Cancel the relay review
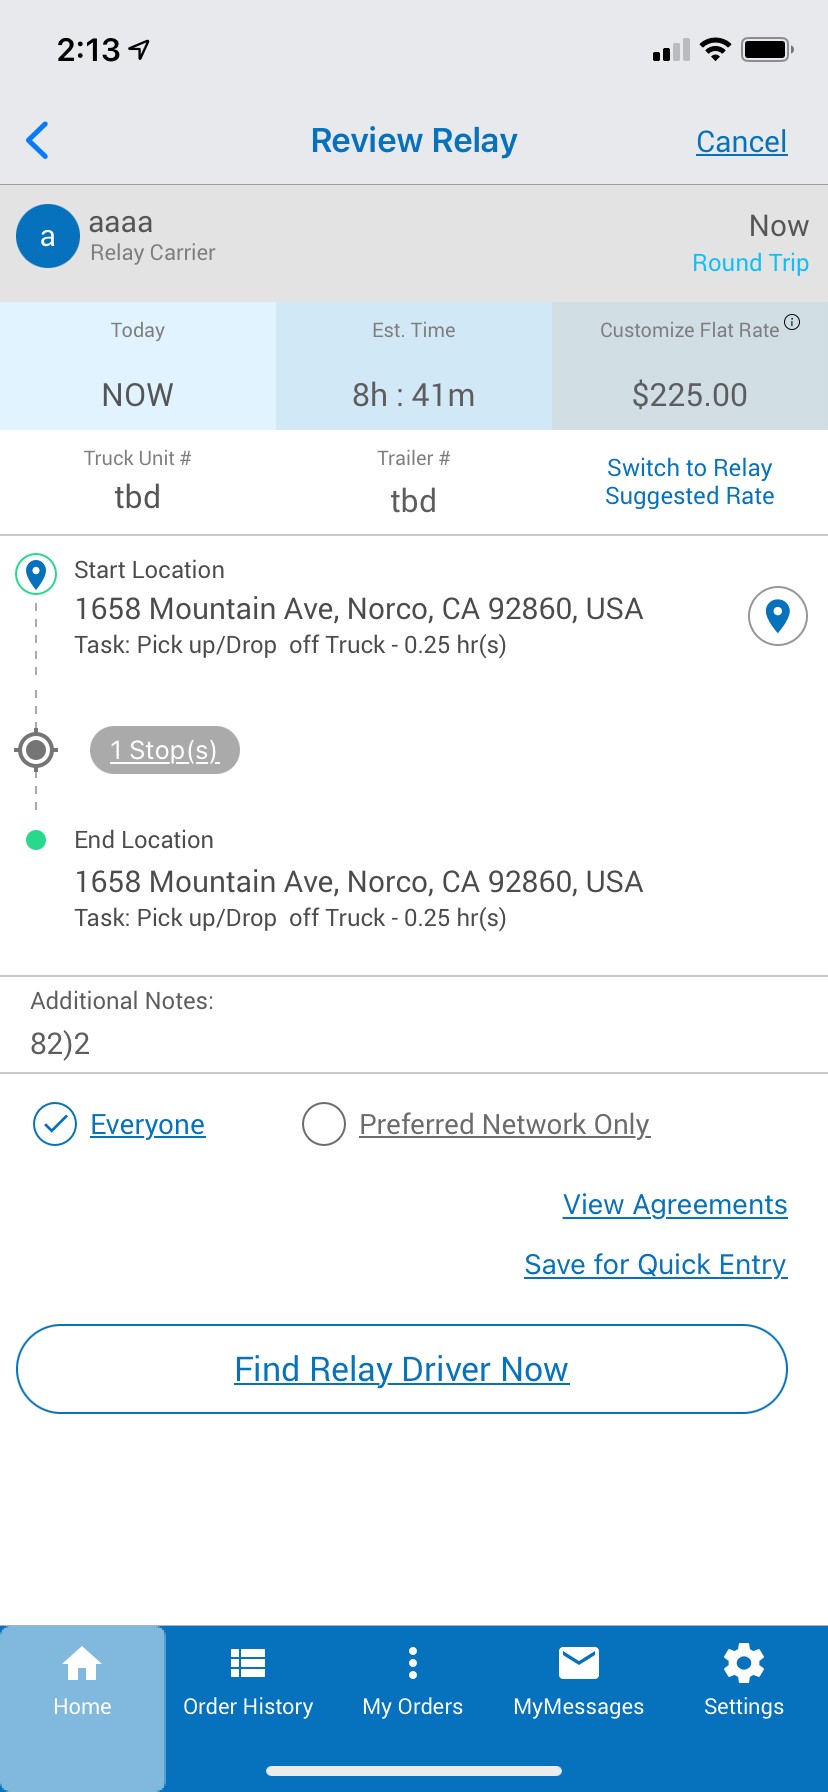The width and height of the screenshot is (828, 1792). pyautogui.click(x=741, y=142)
